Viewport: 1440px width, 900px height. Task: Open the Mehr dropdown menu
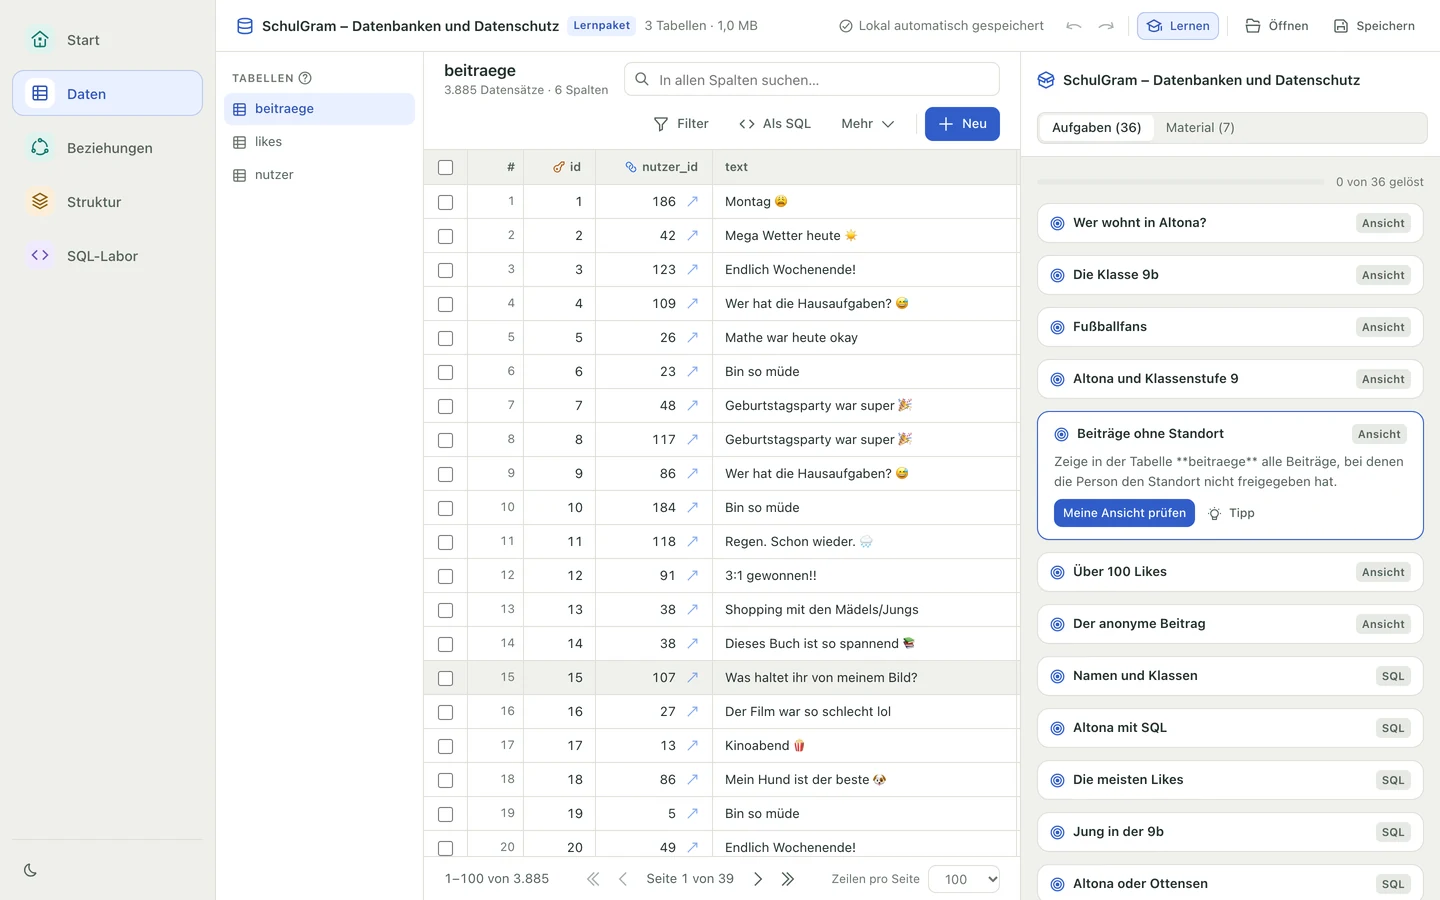pos(867,124)
